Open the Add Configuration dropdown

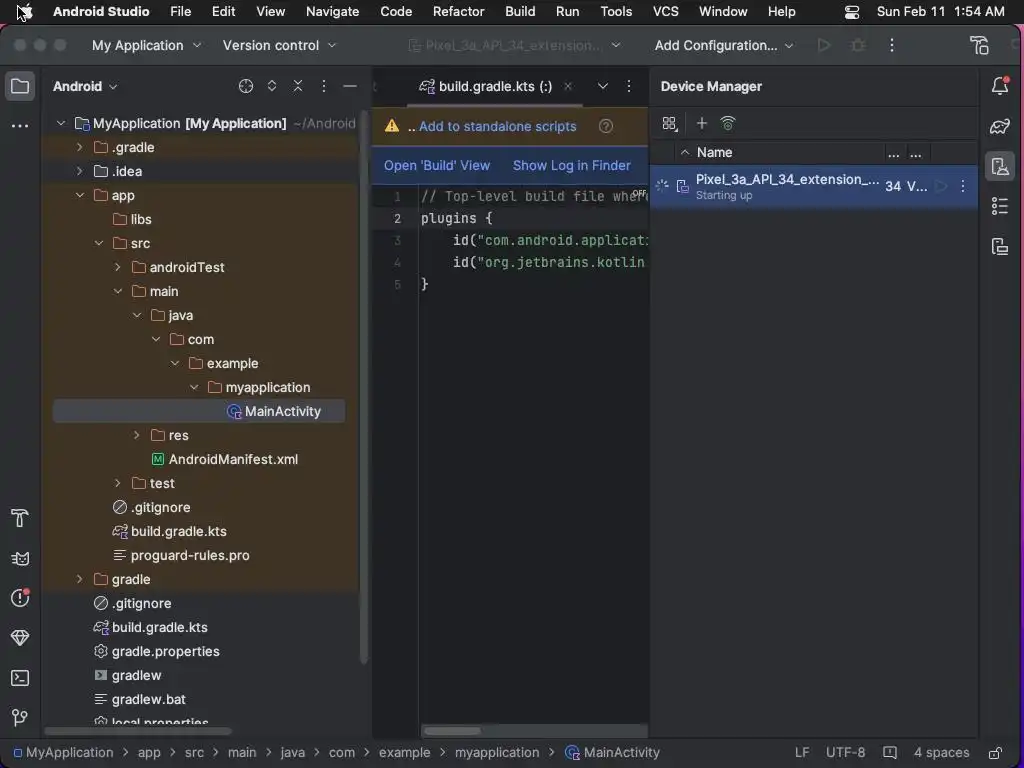pyautogui.click(x=724, y=45)
